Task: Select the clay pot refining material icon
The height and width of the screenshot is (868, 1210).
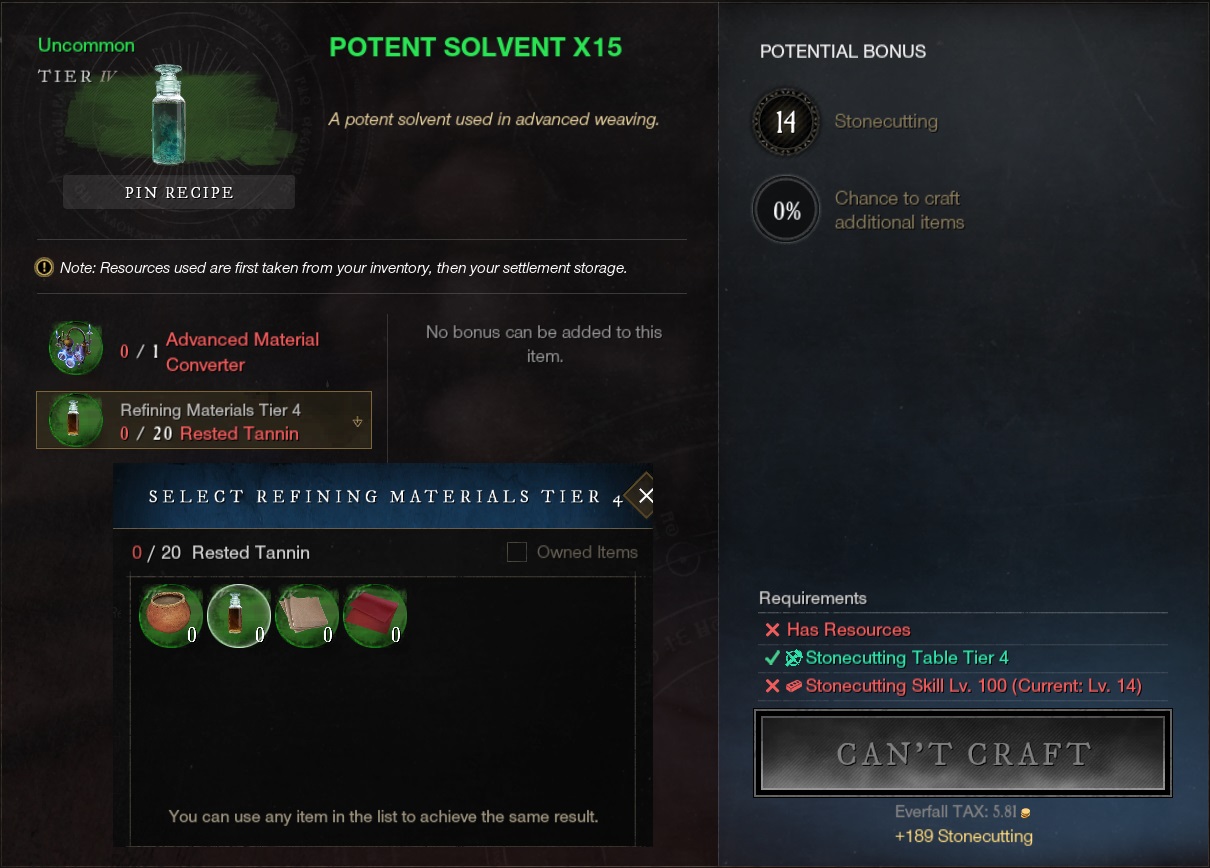Action: [x=170, y=616]
